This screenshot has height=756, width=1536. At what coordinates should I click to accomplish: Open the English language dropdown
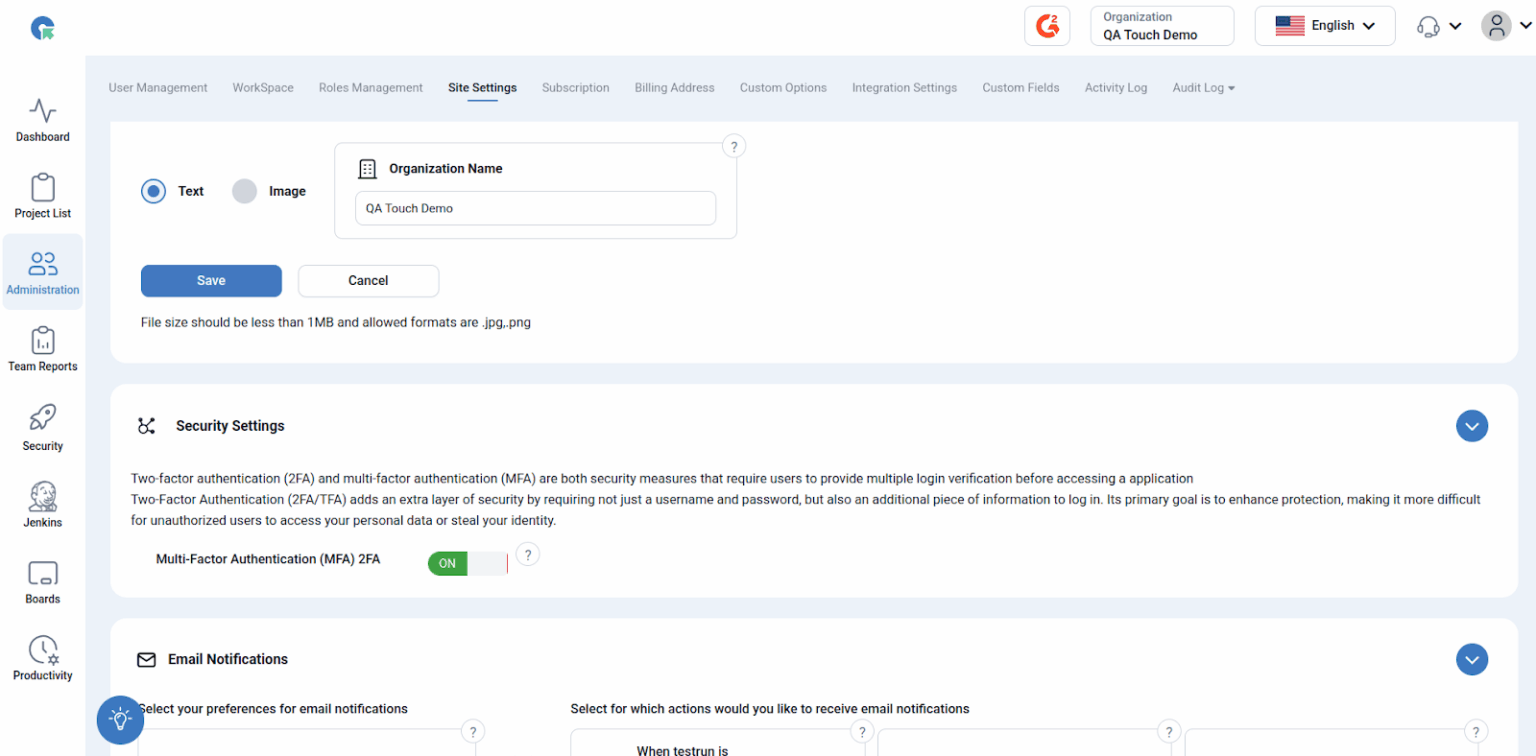pyautogui.click(x=1324, y=26)
